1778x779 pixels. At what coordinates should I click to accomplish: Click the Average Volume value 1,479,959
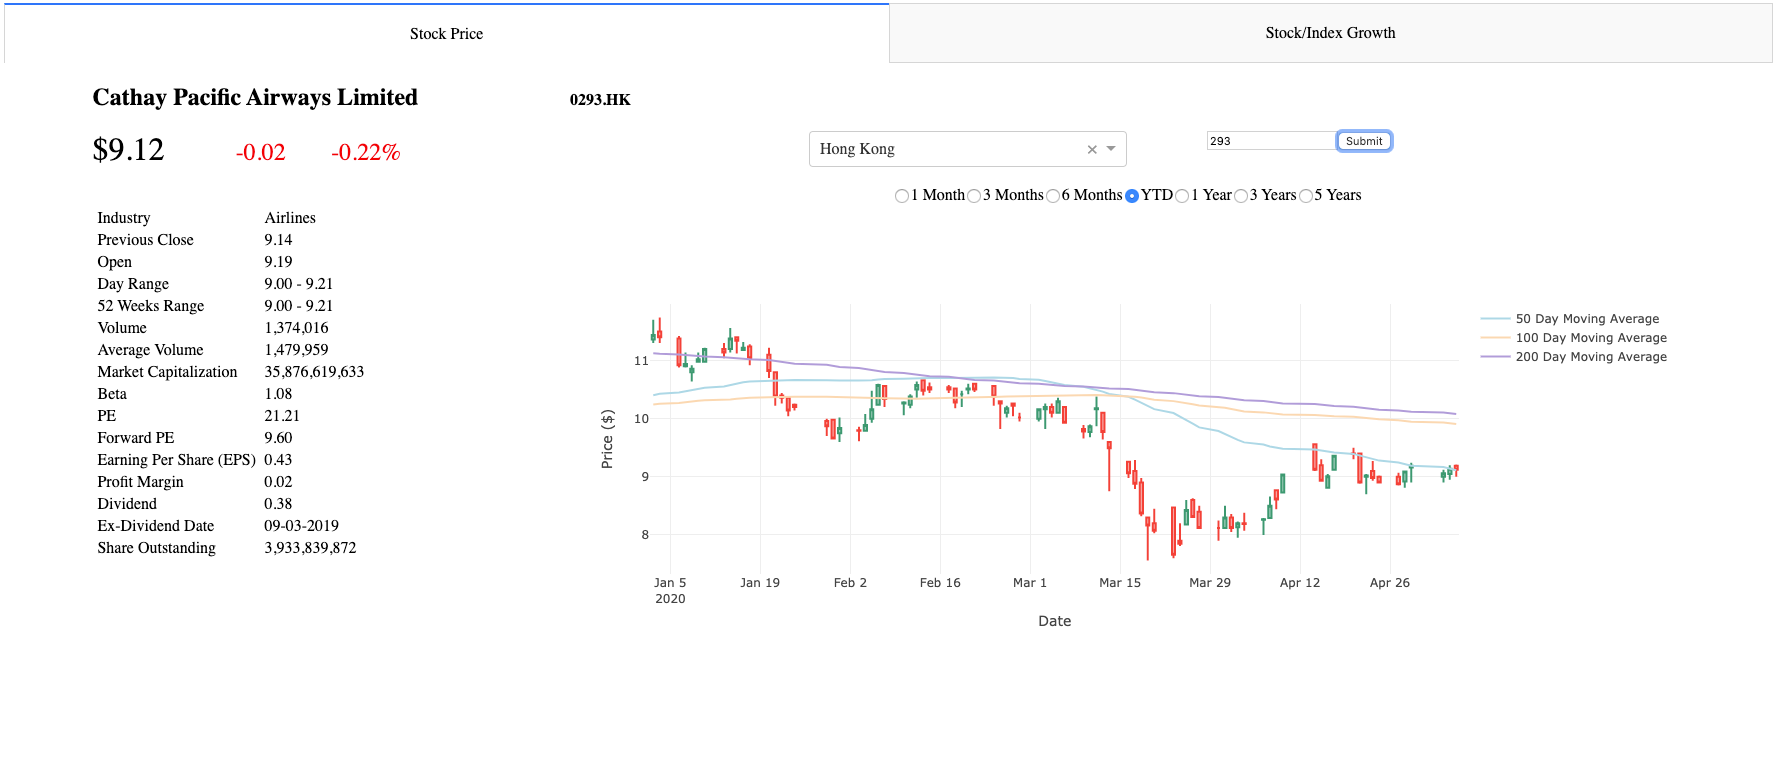click(296, 350)
